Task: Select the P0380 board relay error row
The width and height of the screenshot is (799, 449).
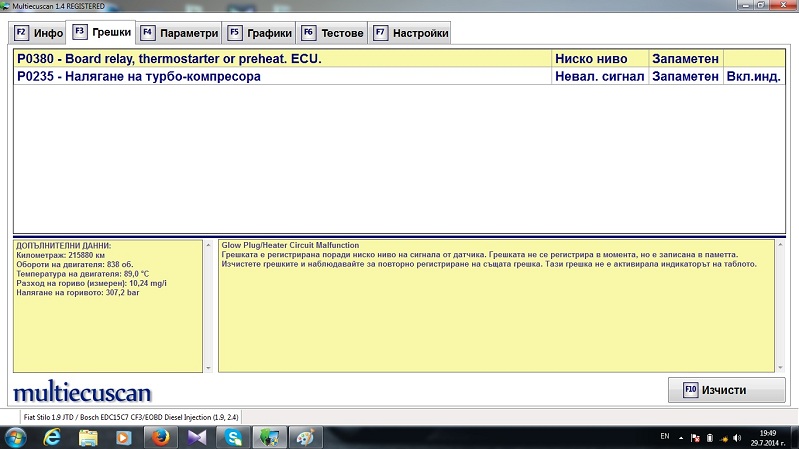Action: pyautogui.click(x=280, y=59)
